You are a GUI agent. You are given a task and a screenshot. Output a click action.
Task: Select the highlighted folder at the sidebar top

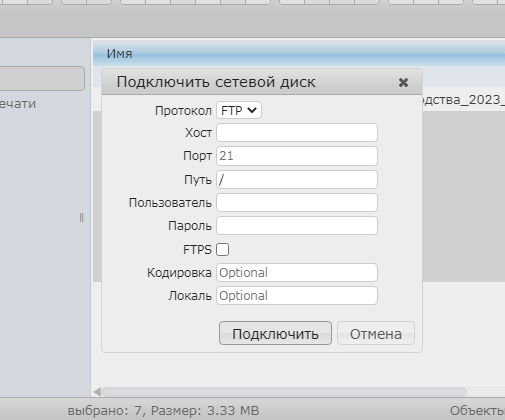42,78
